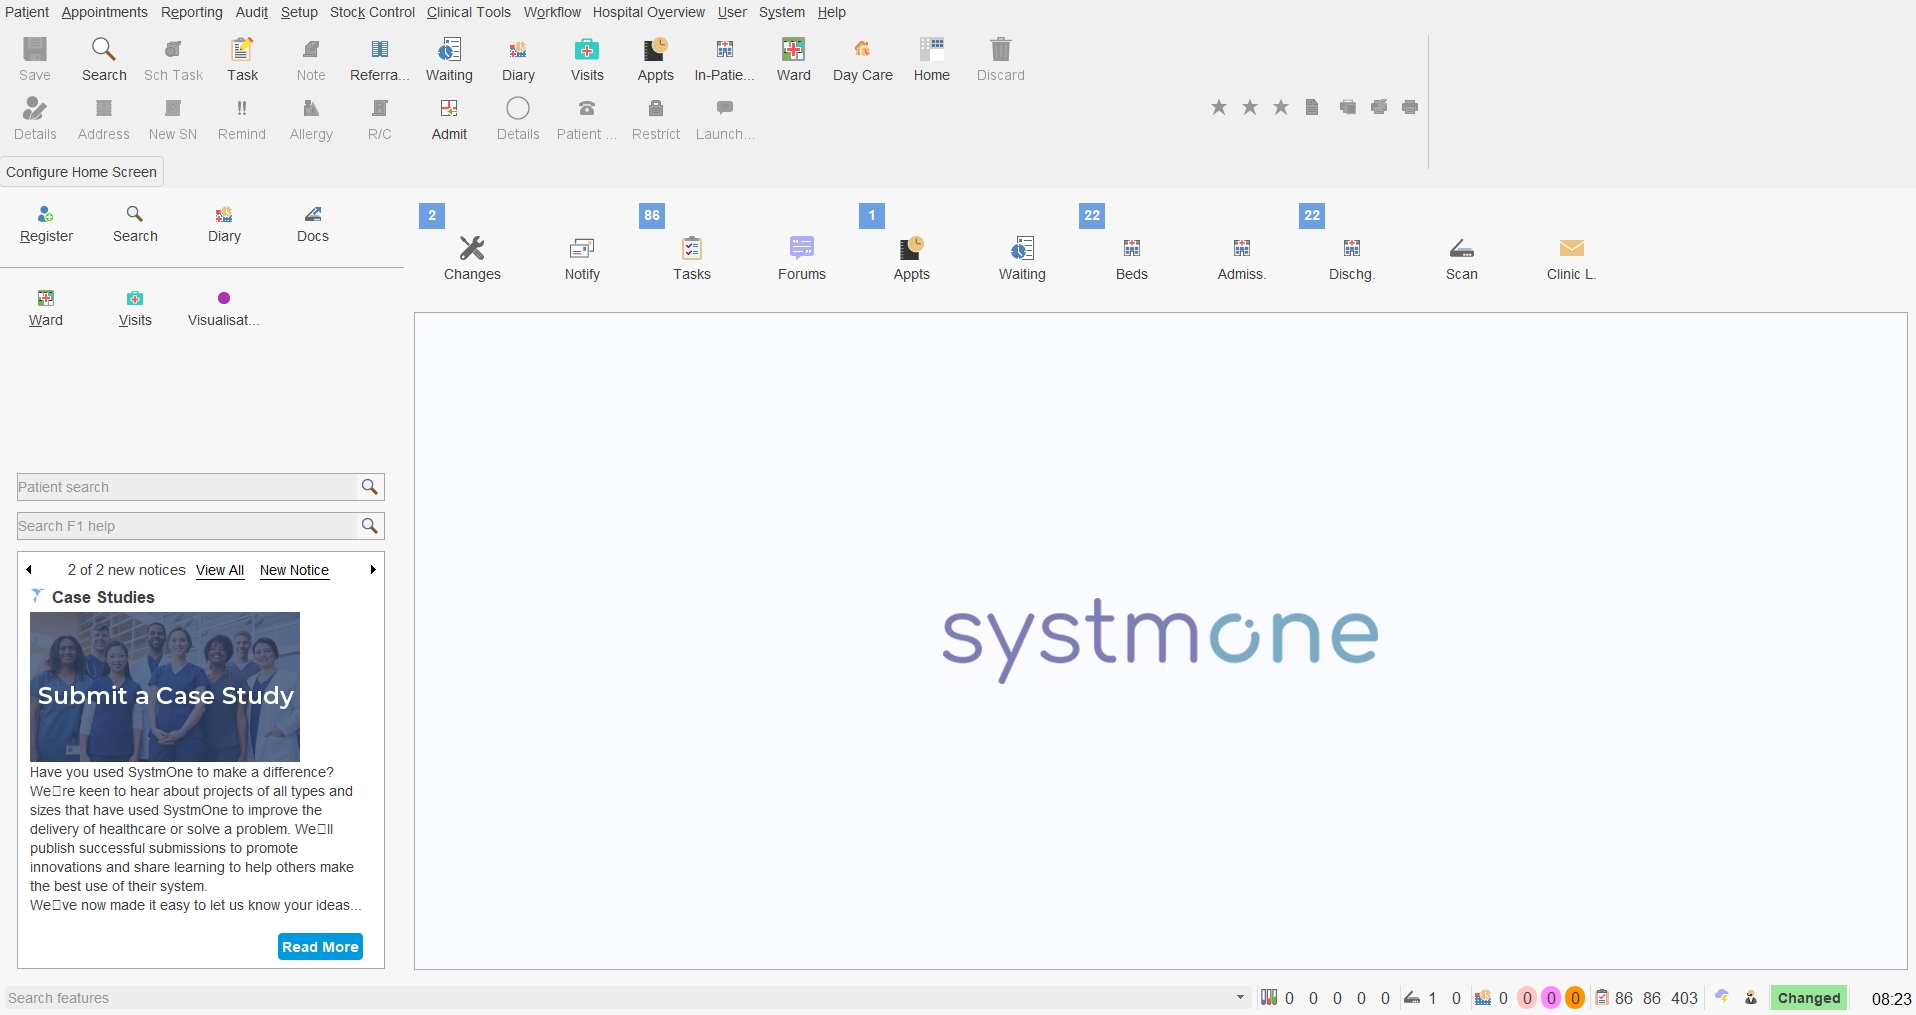Click the New Notice link

[294, 570]
